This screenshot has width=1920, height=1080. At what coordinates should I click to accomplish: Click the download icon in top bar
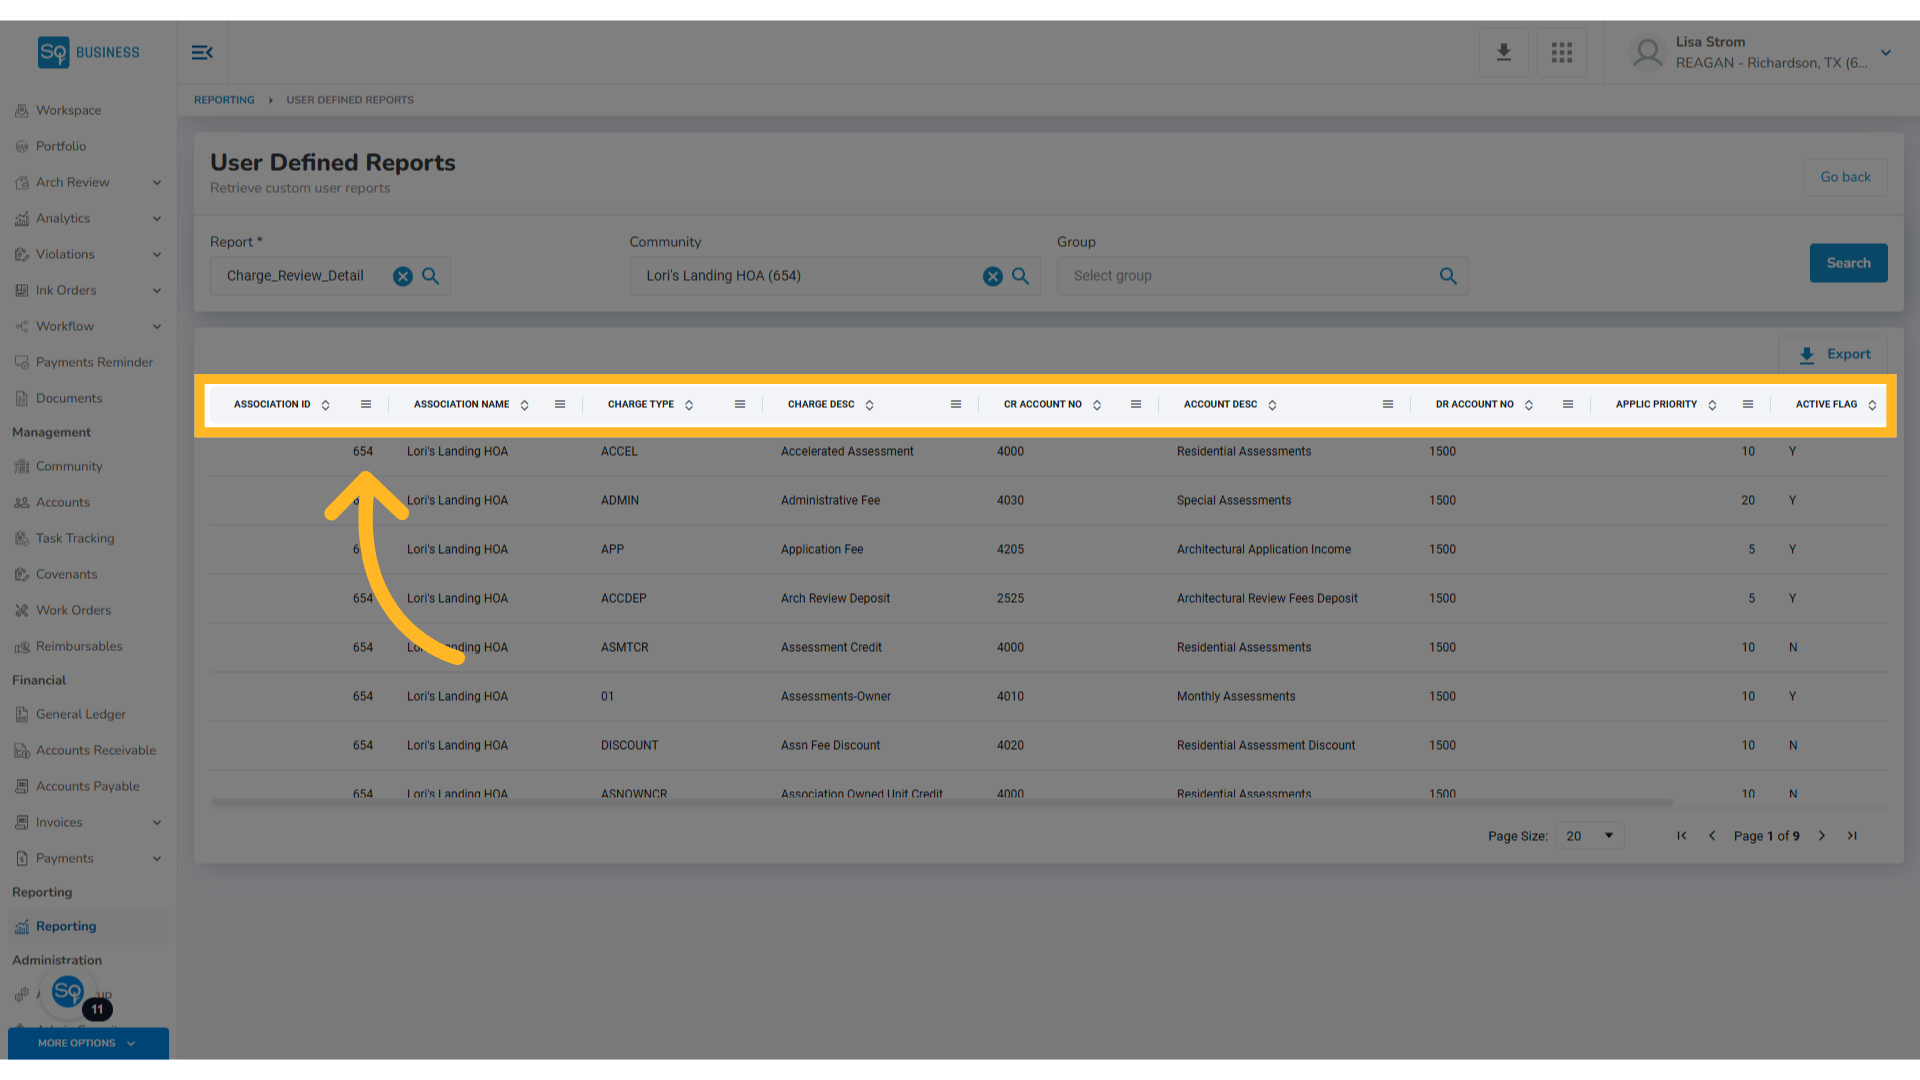[1503, 52]
